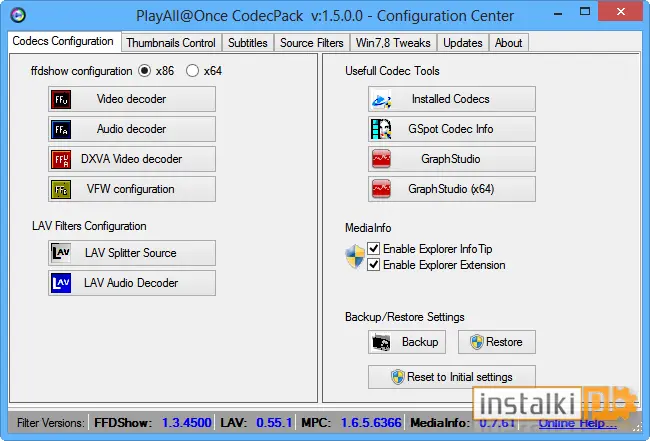Click the ffdshow configuration label

pos(81,71)
